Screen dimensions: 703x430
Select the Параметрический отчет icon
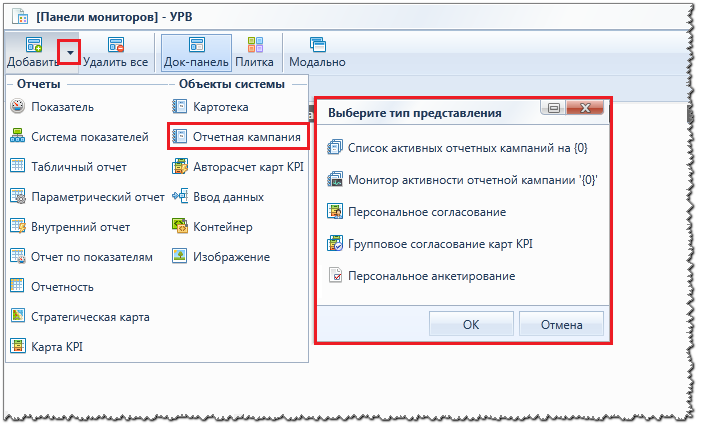[x=18, y=196]
